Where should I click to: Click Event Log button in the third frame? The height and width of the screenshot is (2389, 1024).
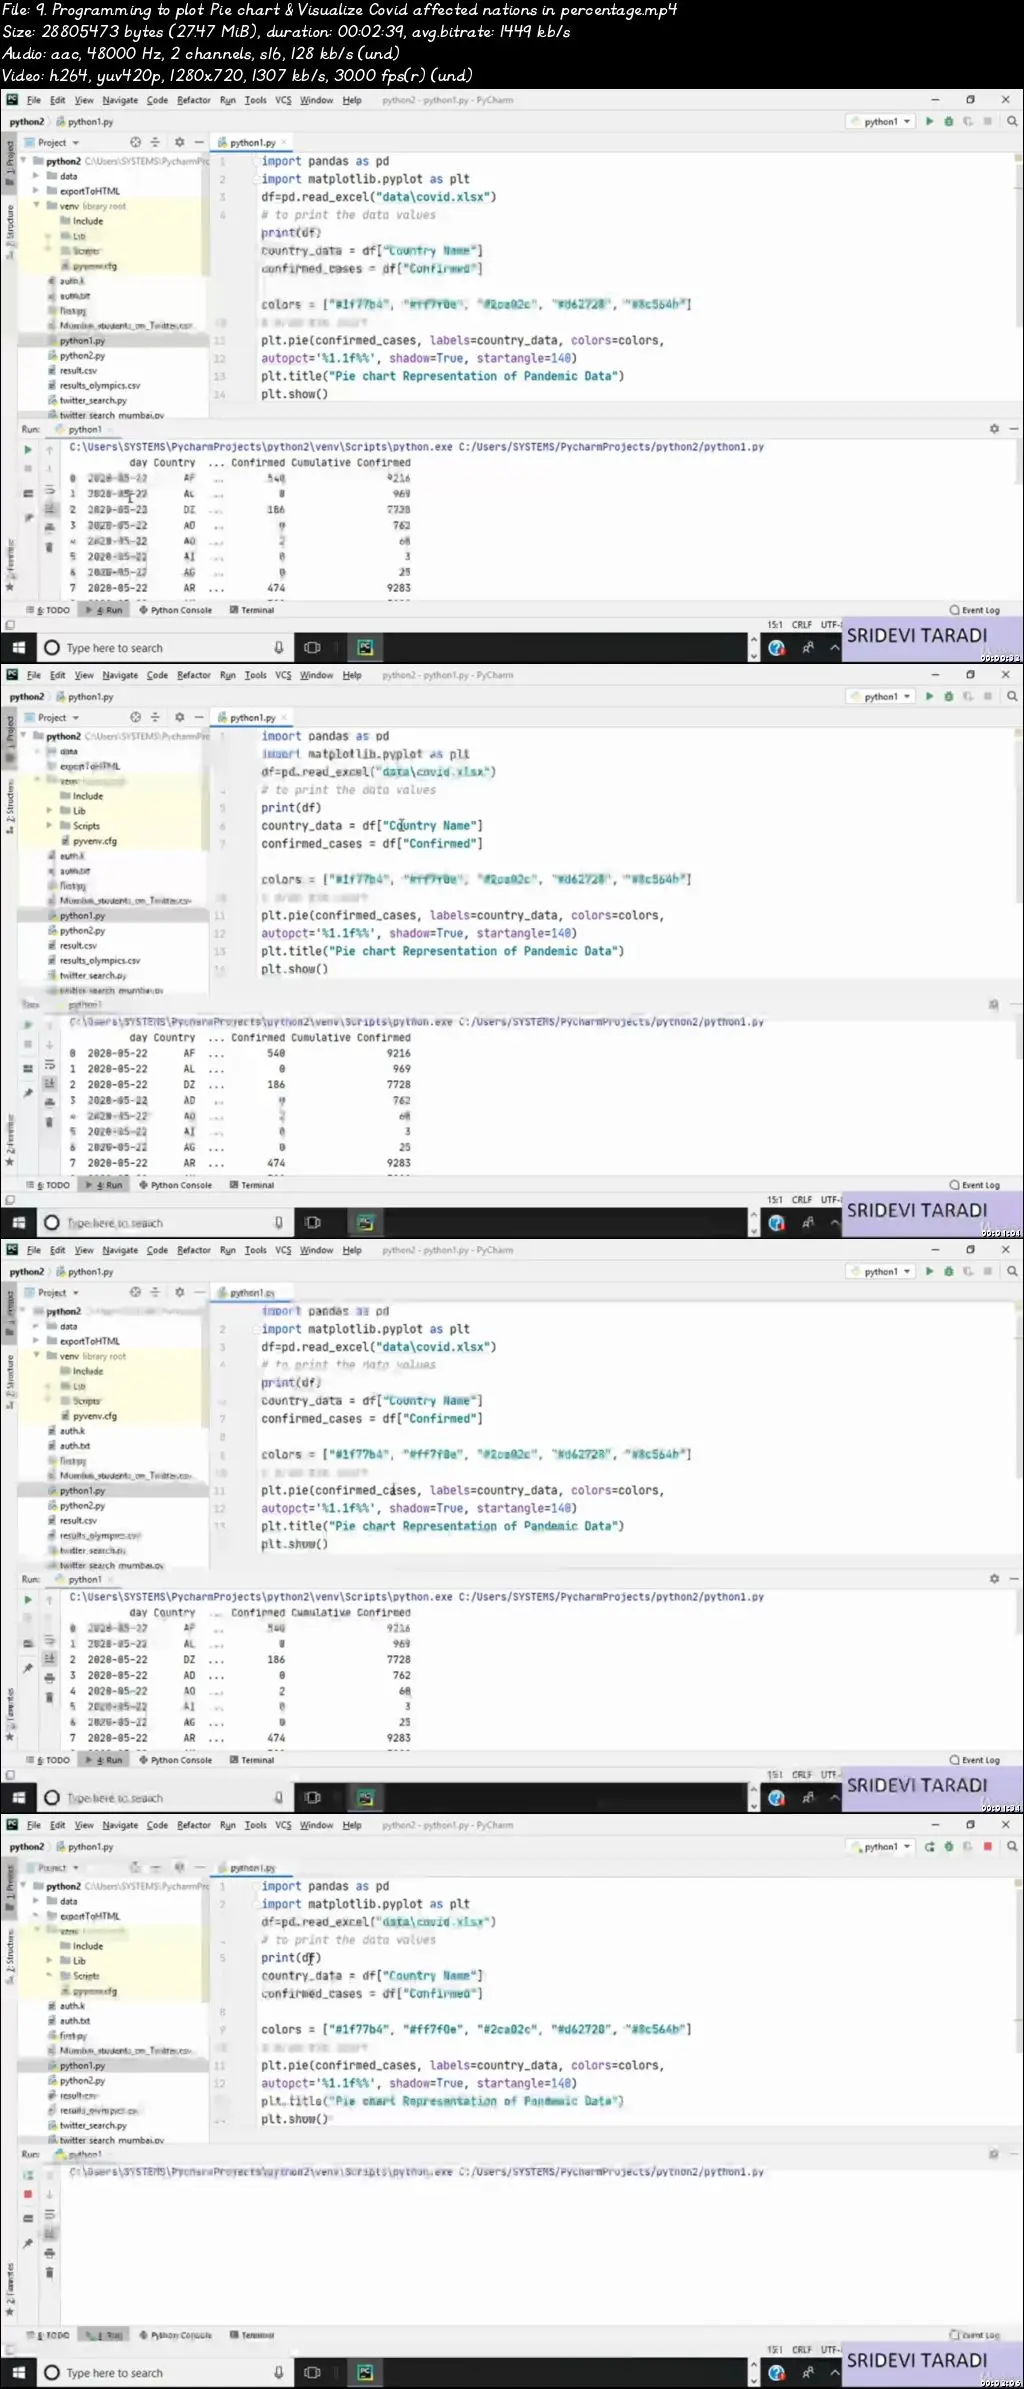[x=975, y=1759]
